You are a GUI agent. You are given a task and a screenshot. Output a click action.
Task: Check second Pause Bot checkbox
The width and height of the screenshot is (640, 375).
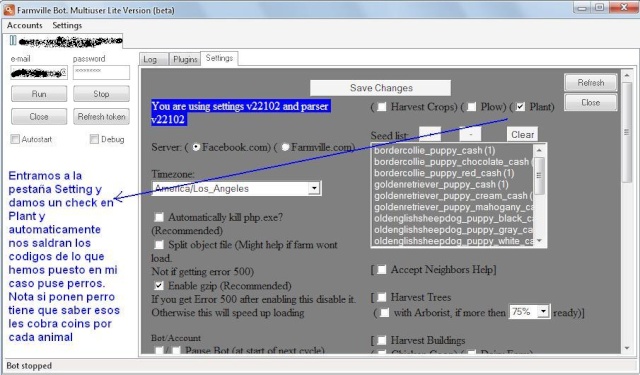click(x=176, y=350)
